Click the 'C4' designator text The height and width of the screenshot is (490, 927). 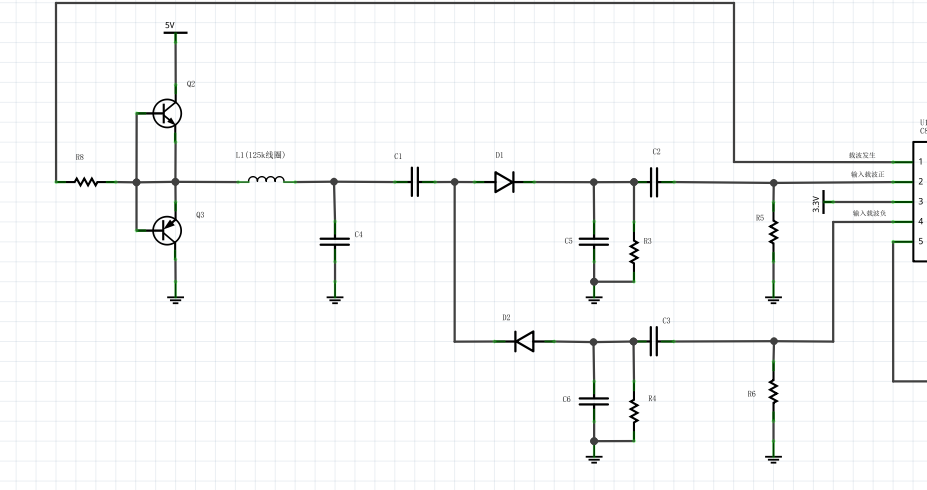(x=359, y=235)
